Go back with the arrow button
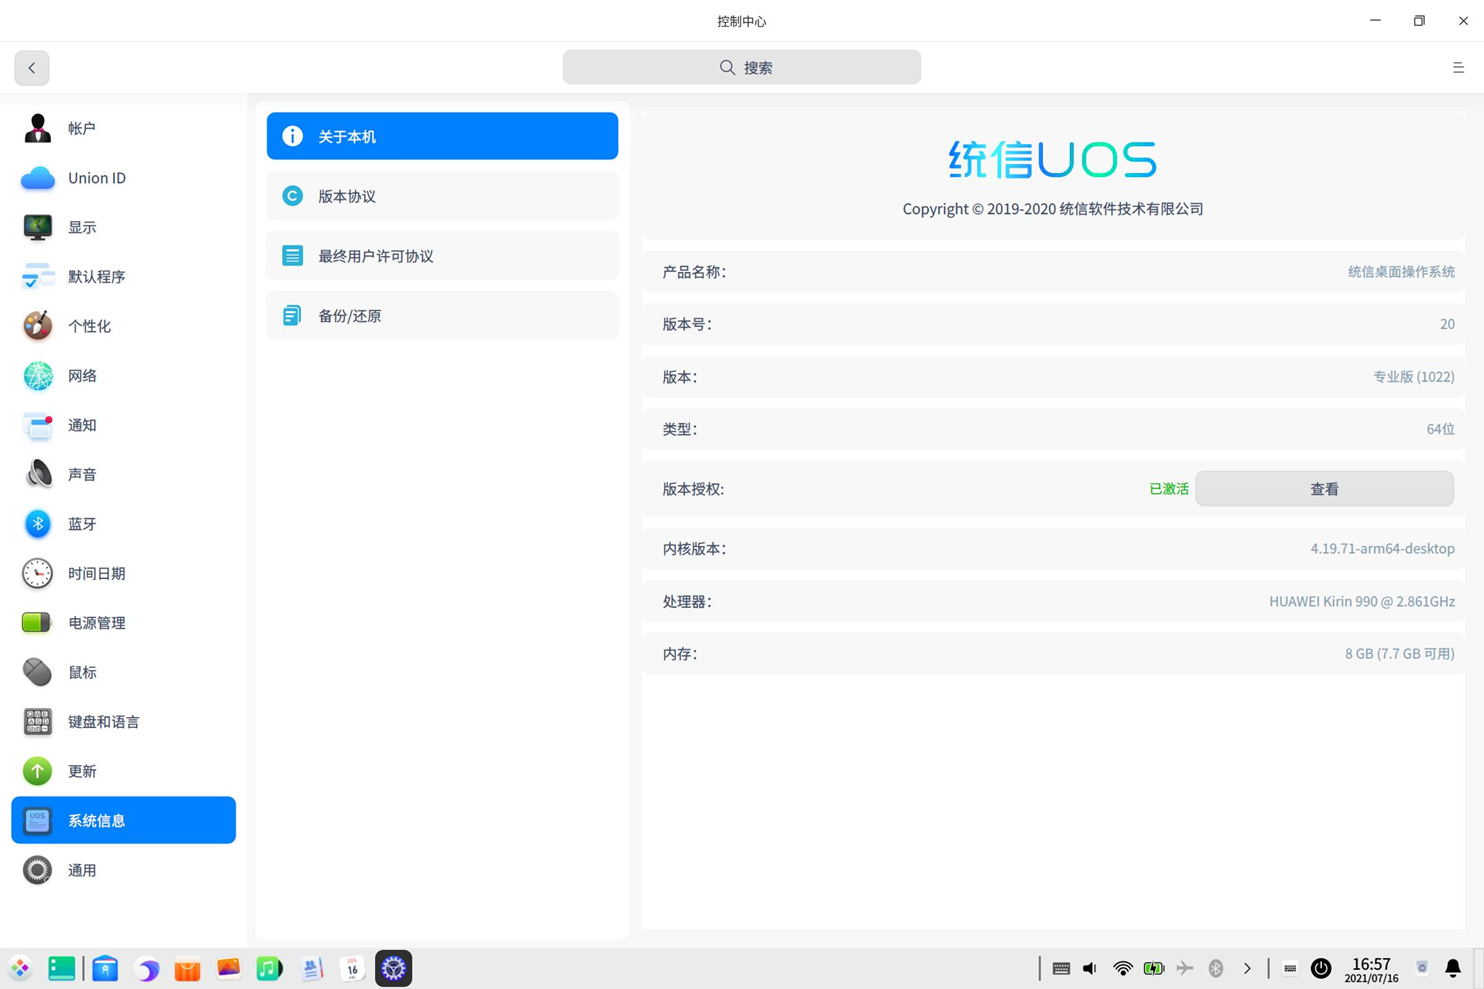This screenshot has height=989, width=1484. pyautogui.click(x=32, y=68)
